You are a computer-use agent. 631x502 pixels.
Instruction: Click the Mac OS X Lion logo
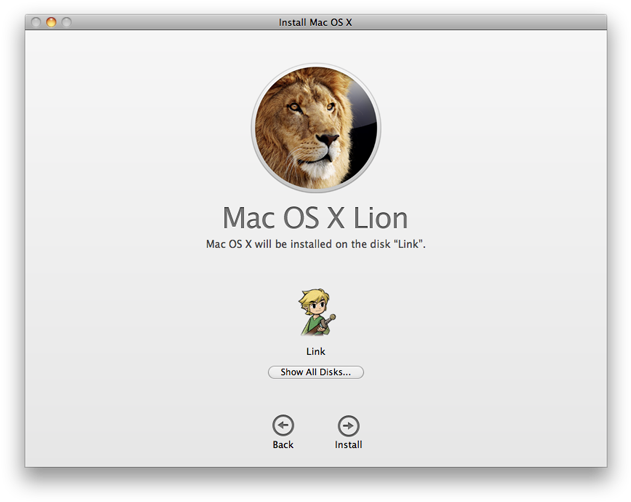(316, 128)
